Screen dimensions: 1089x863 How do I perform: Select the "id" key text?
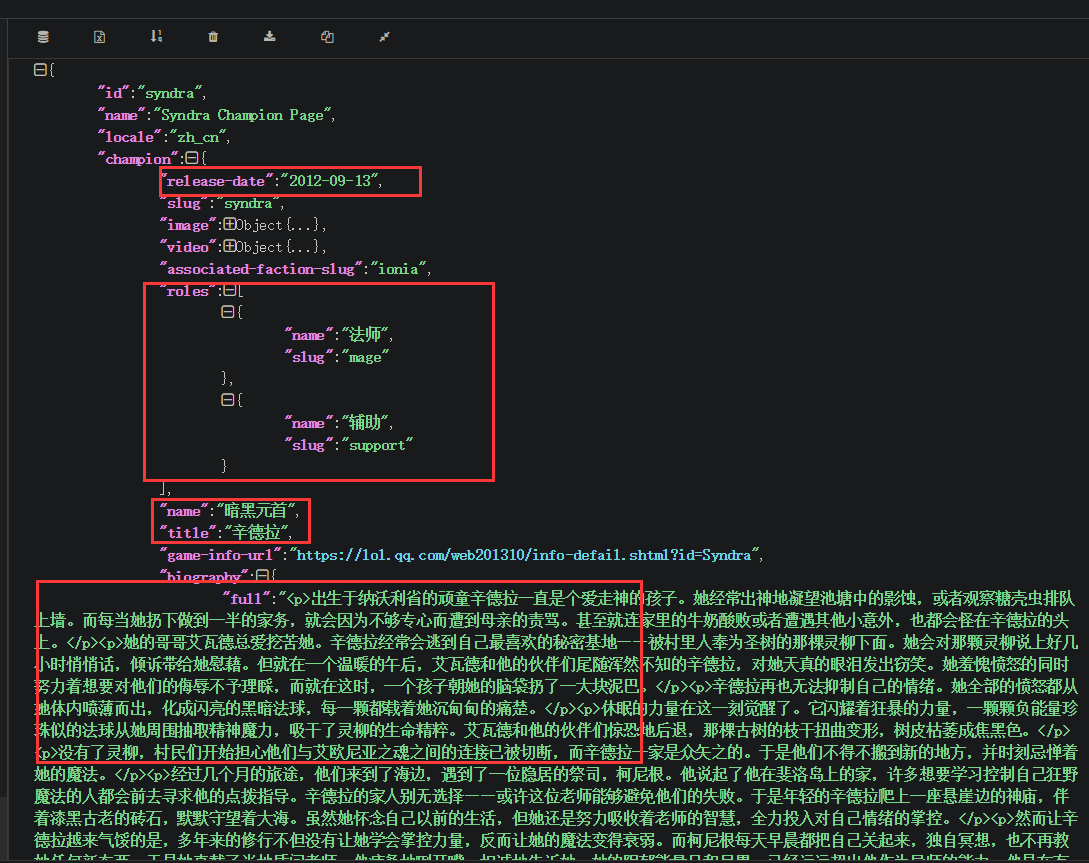[x=113, y=93]
